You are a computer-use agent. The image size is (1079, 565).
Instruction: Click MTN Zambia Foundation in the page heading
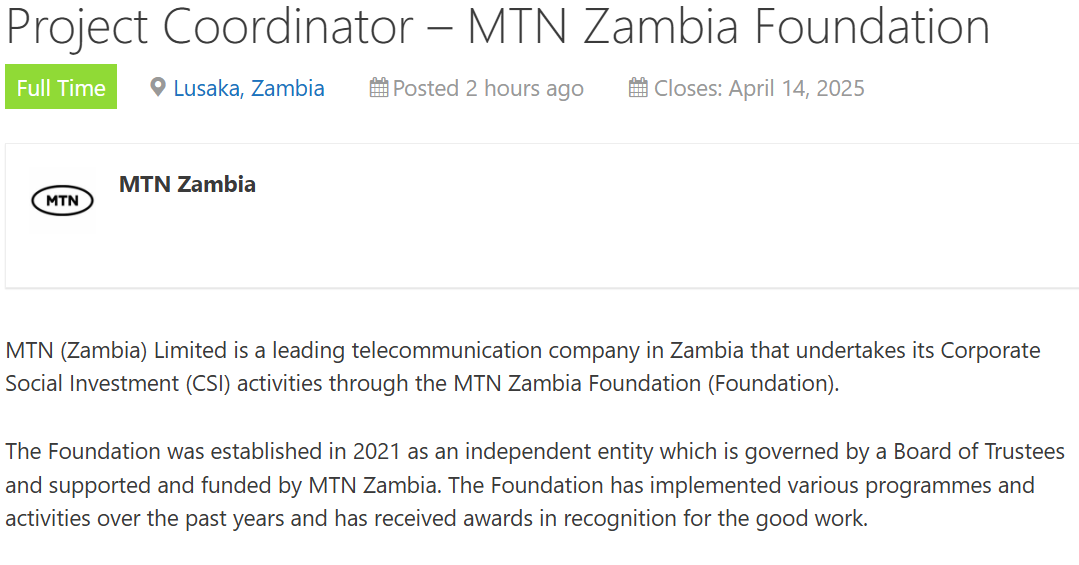(728, 26)
